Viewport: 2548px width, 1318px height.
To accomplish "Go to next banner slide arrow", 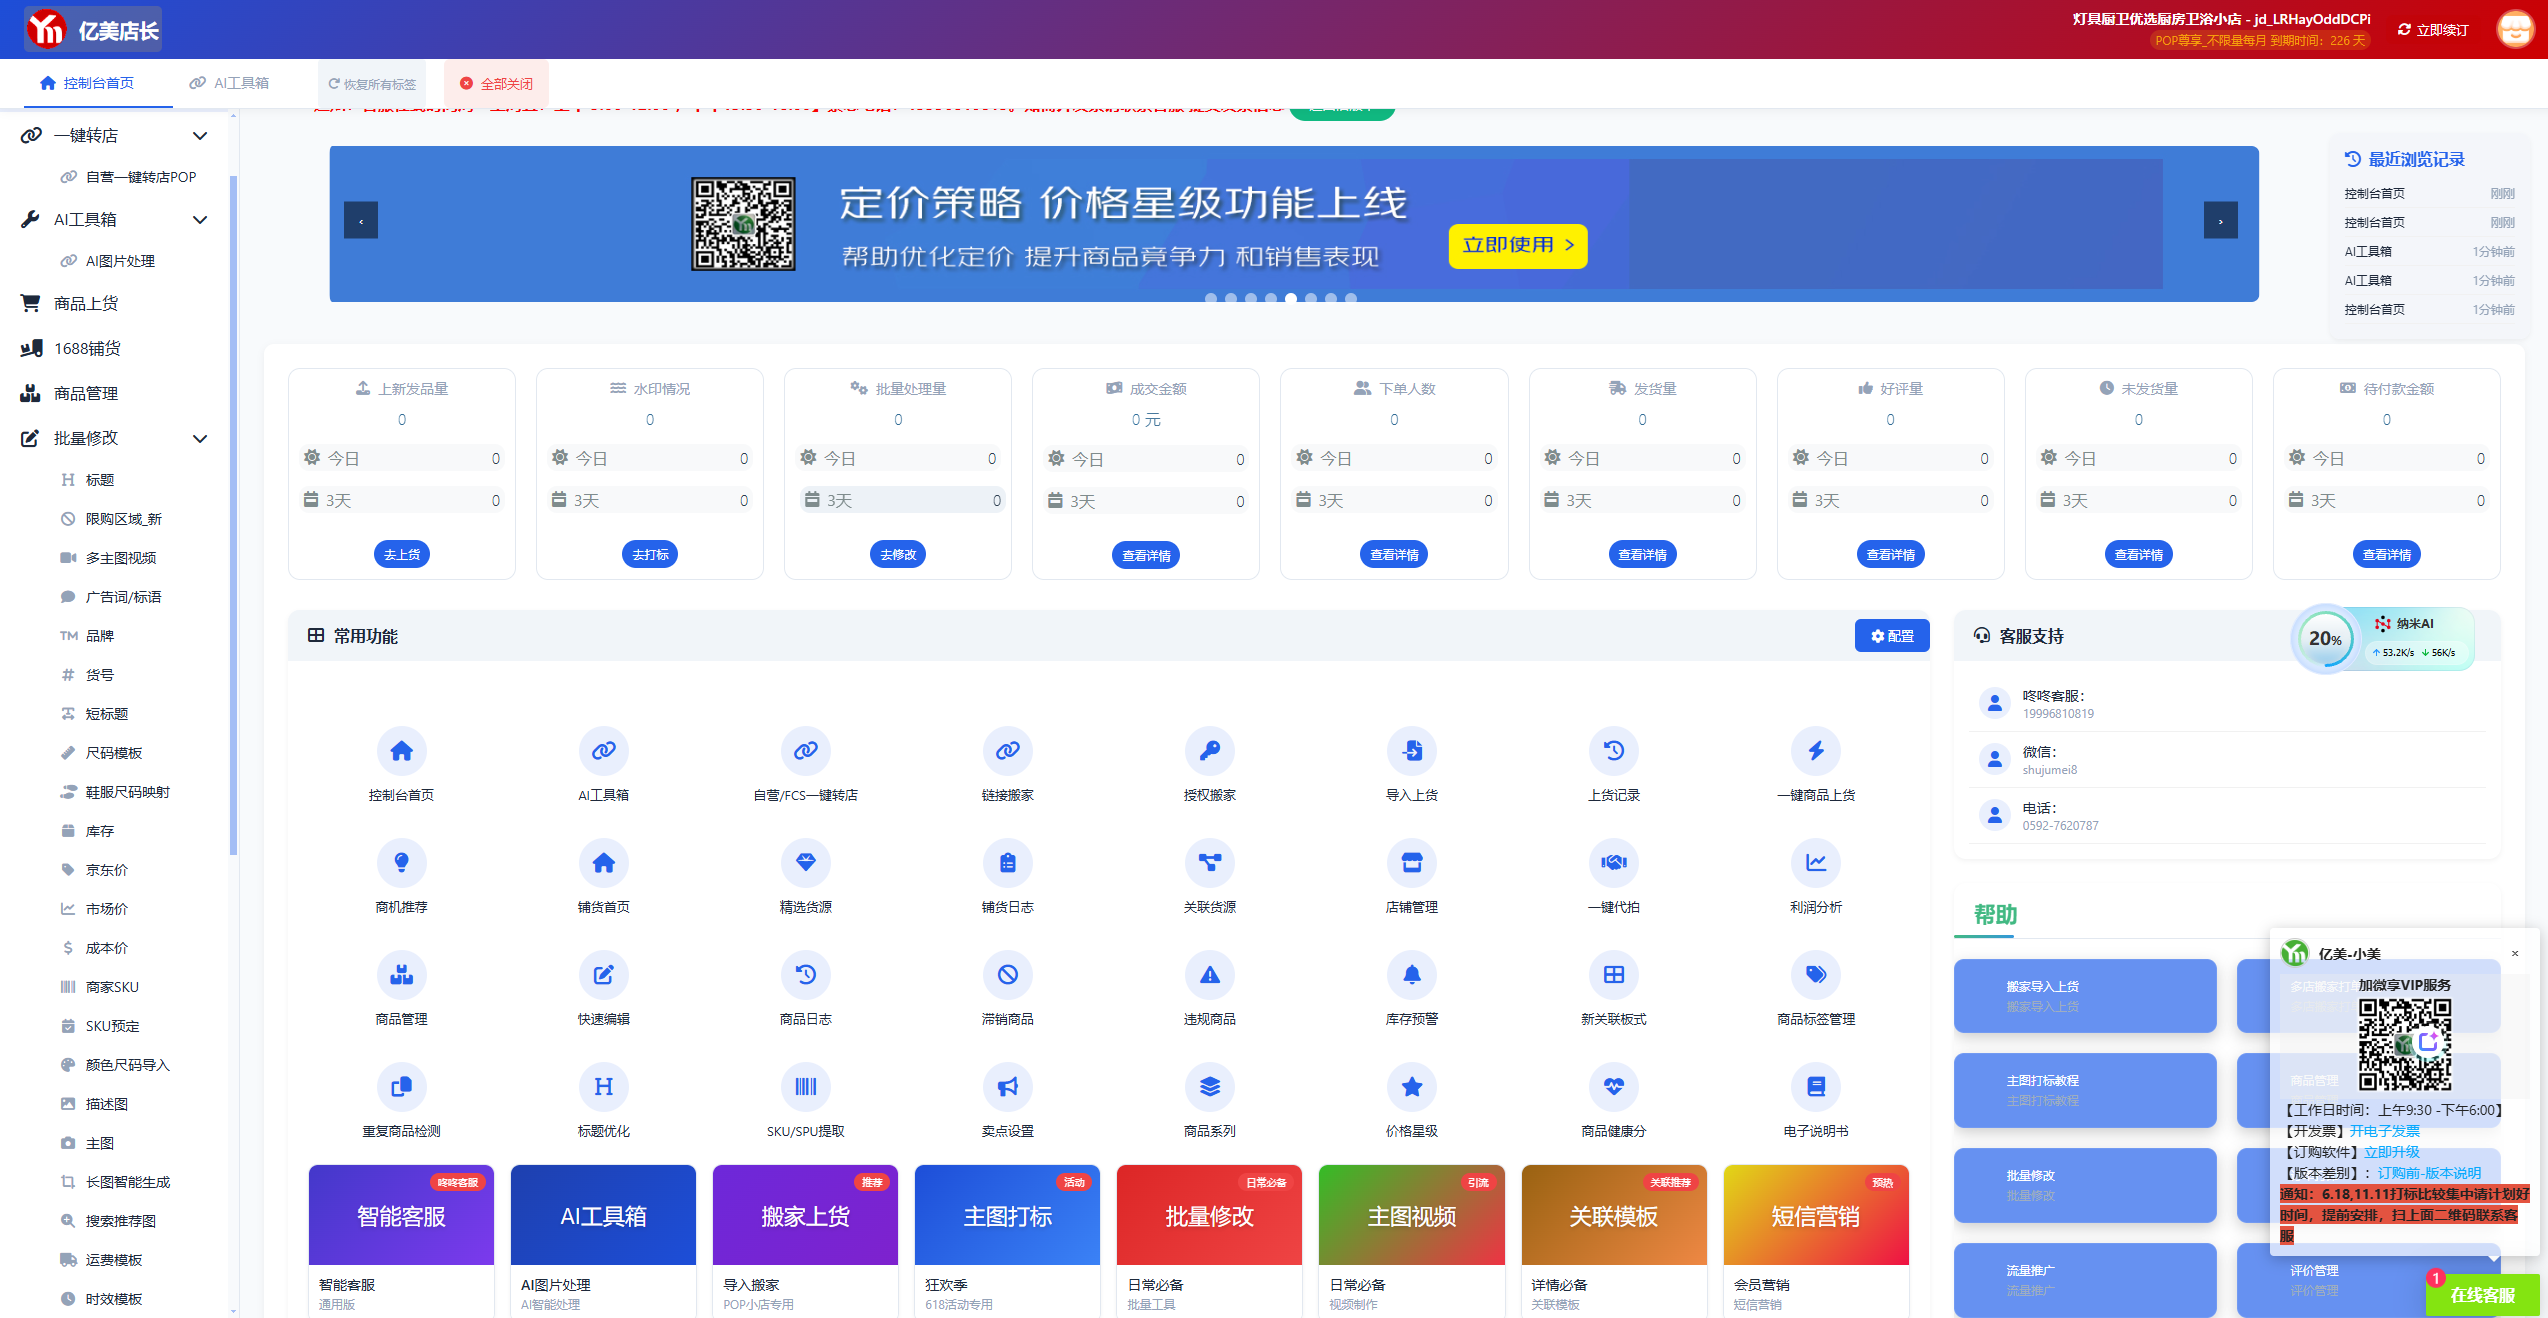I will pos(2220,221).
